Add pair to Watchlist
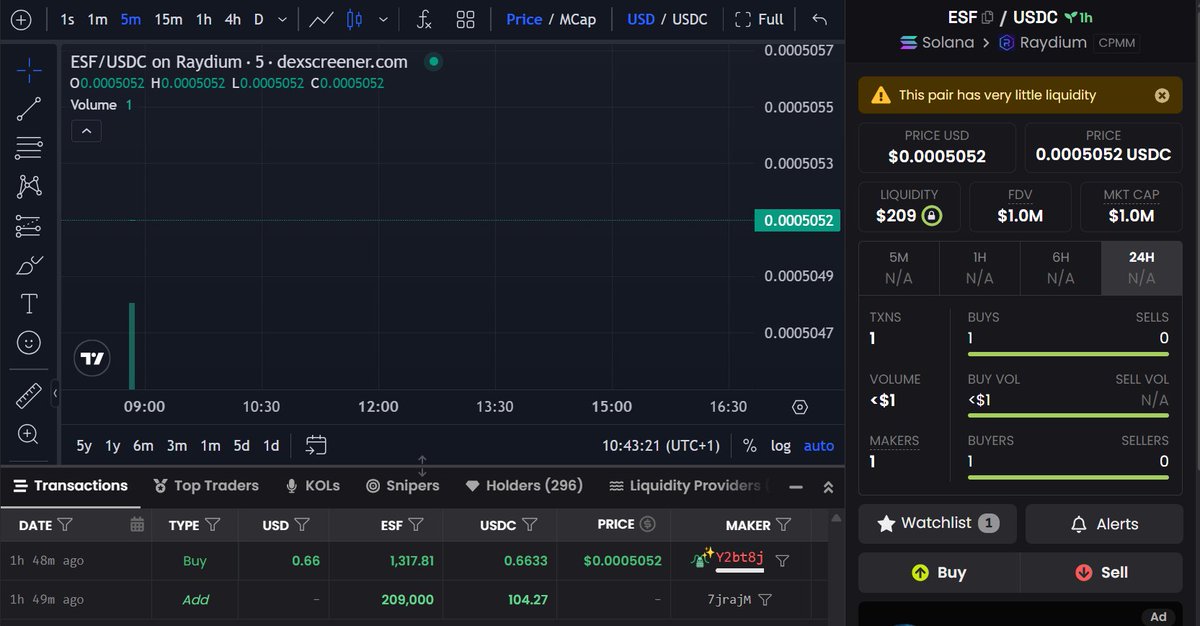 937,523
